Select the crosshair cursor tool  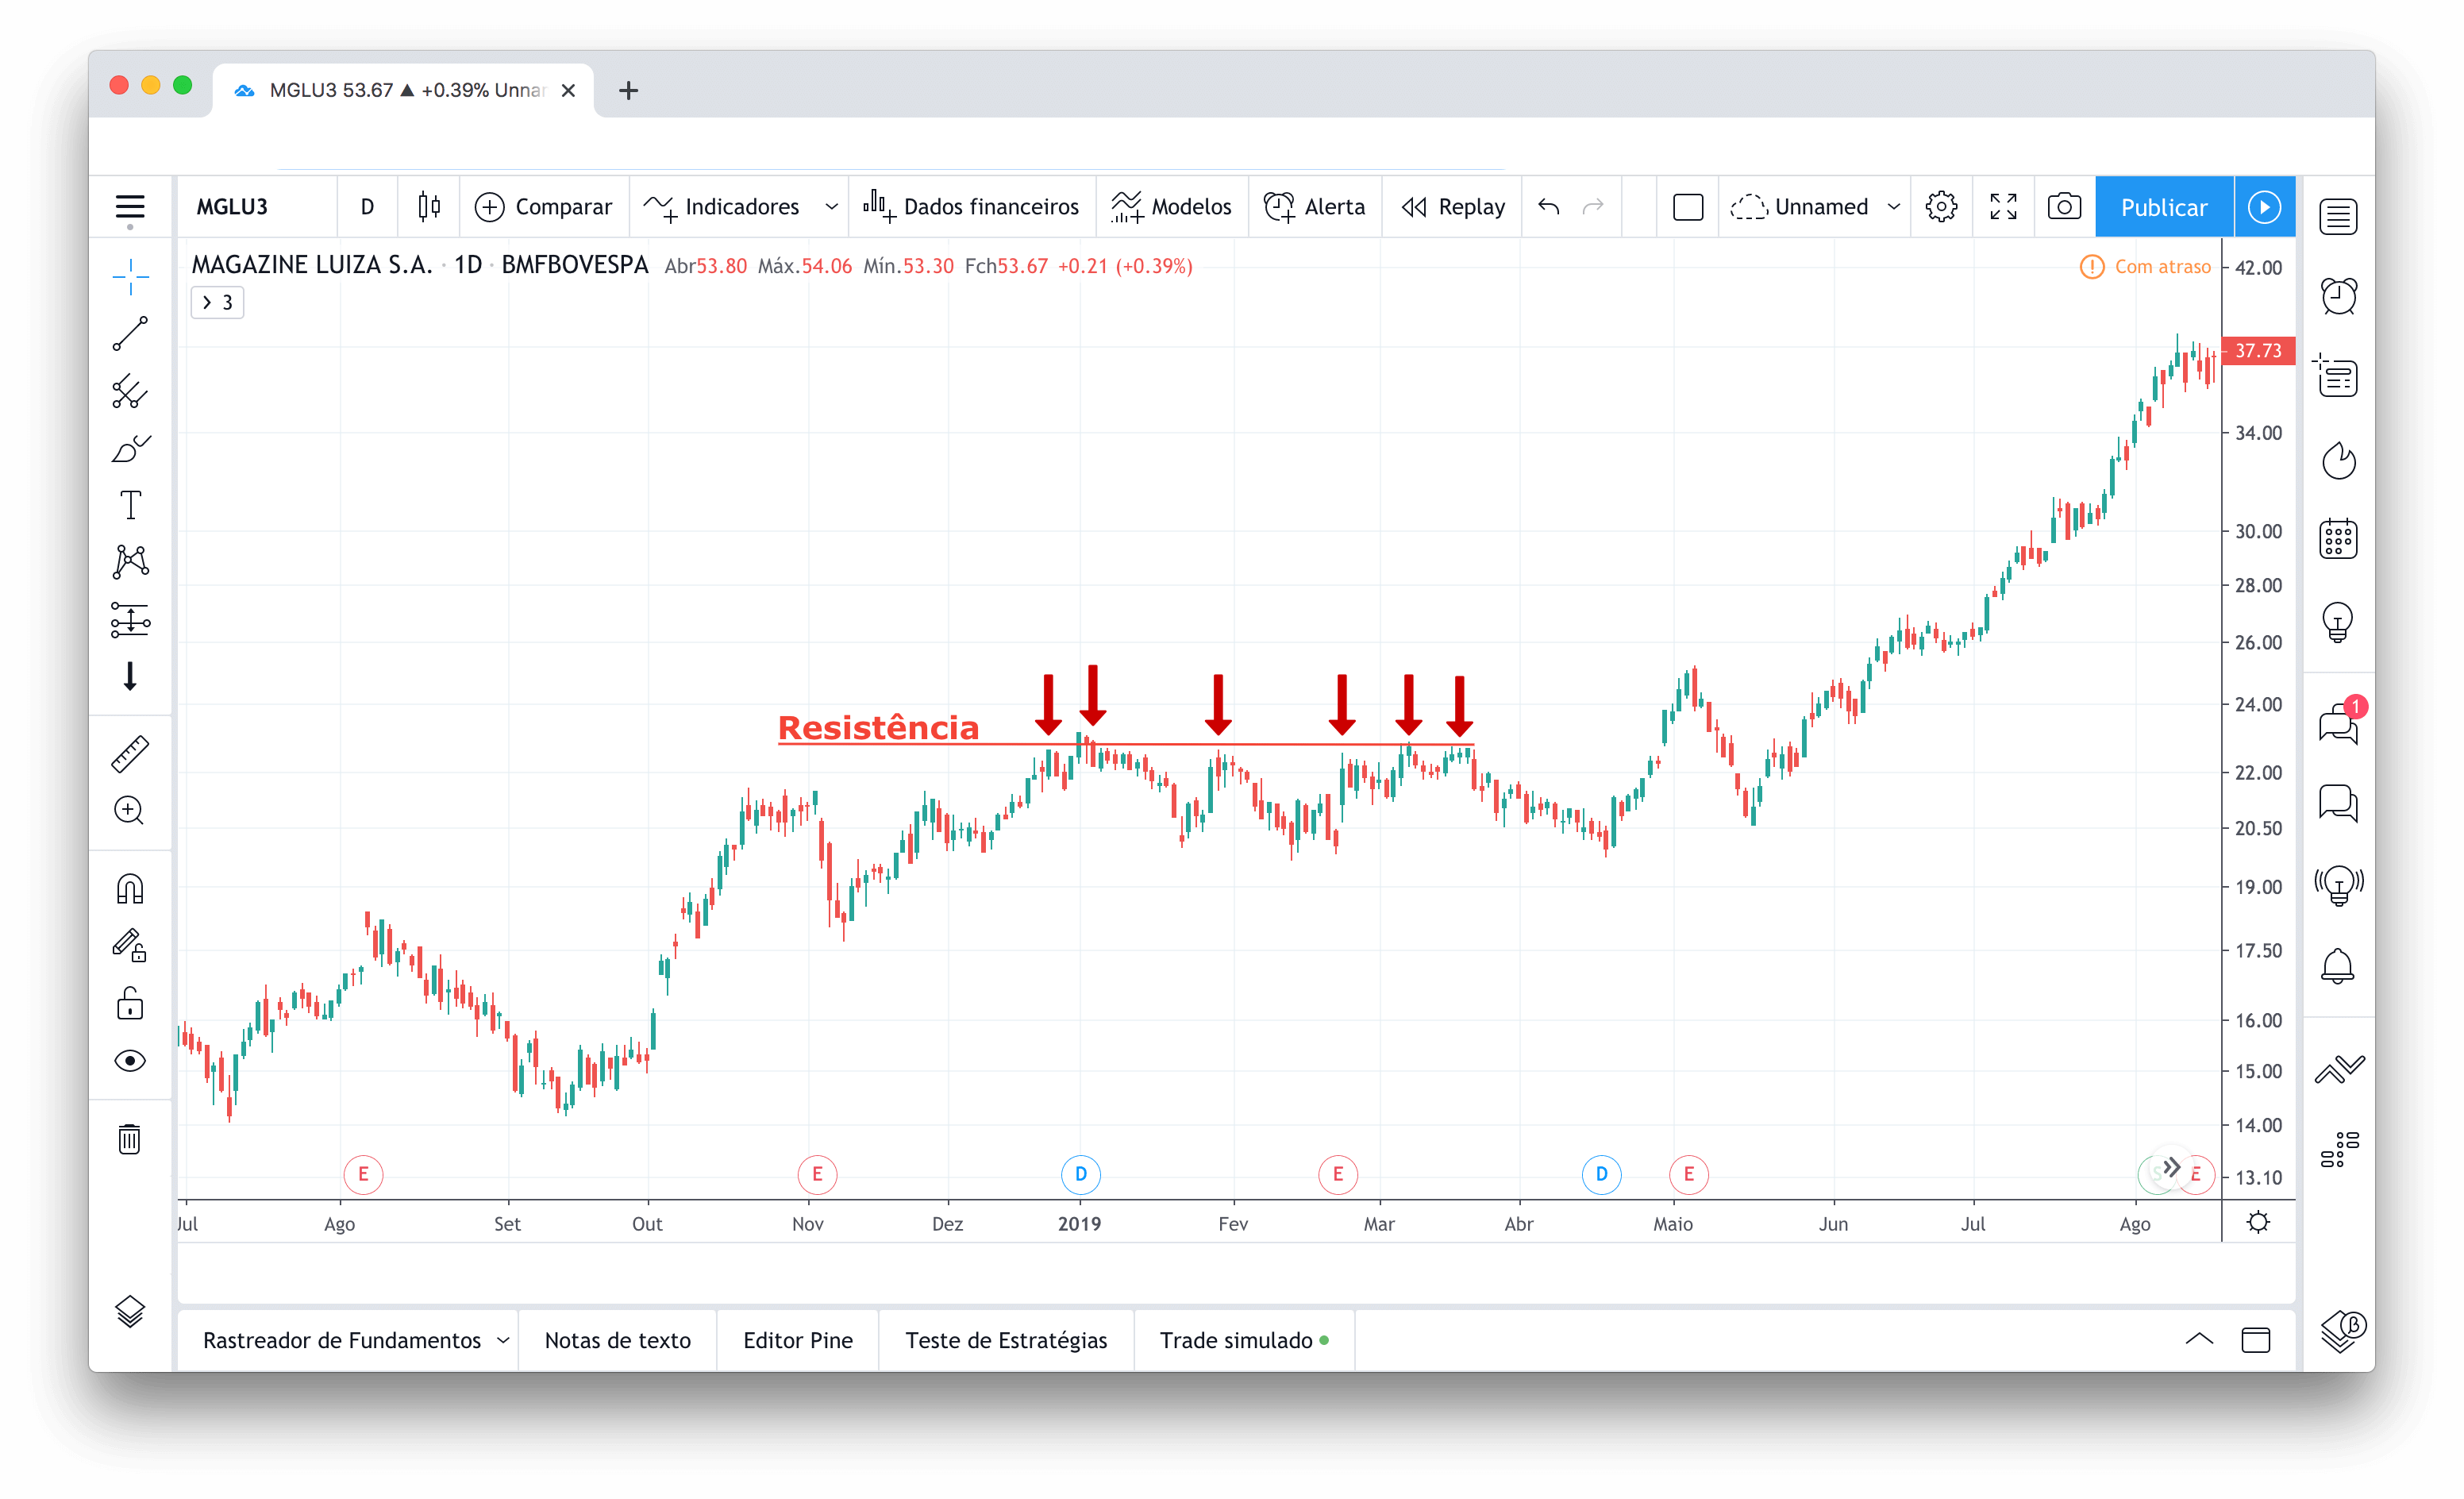pyautogui.click(x=130, y=277)
